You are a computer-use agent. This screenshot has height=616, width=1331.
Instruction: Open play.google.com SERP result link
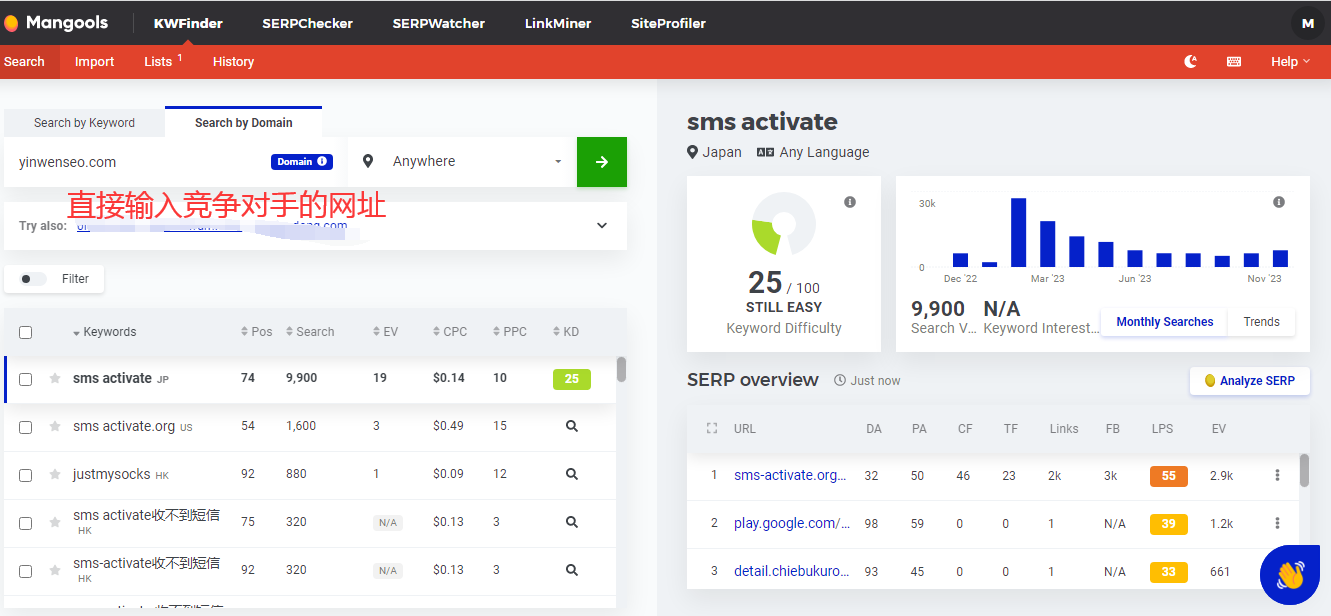pyautogui.click(x=791, y=524)
